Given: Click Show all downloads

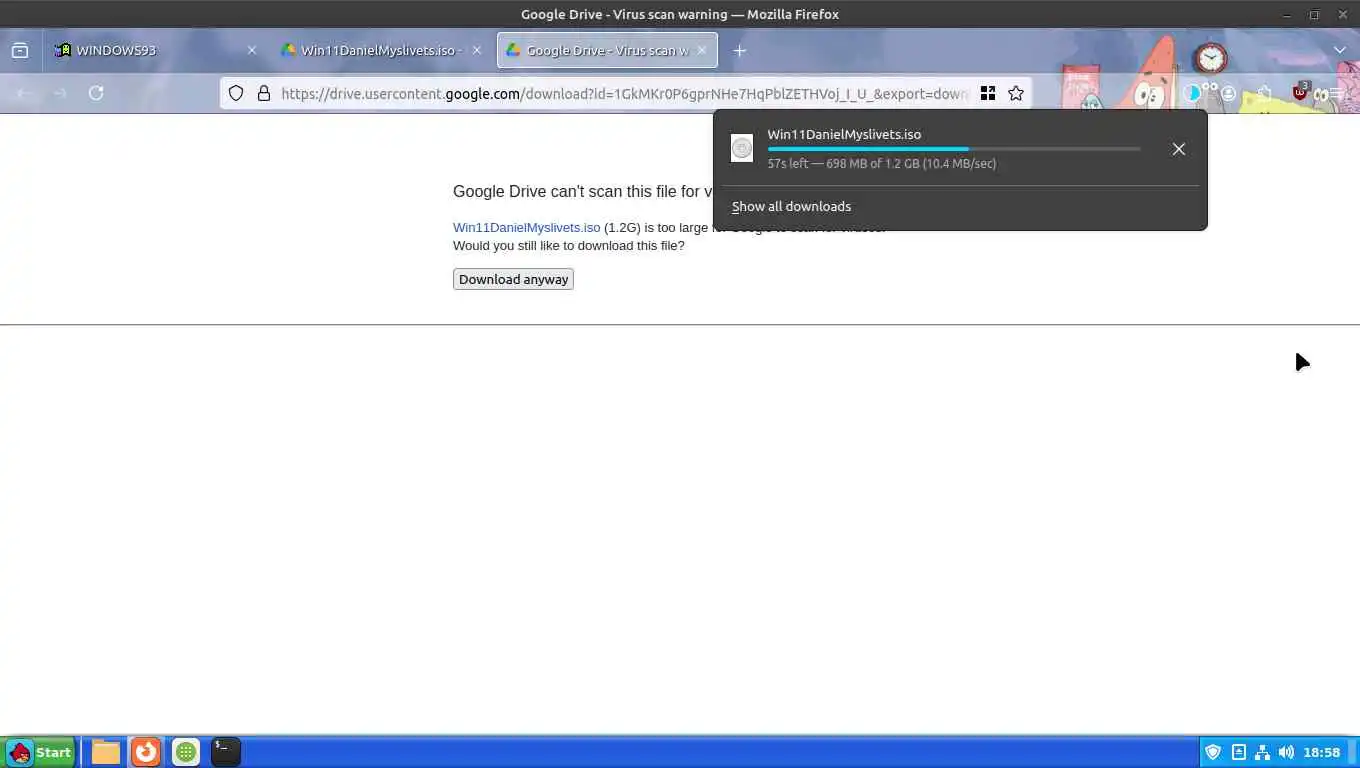Looking at the screenshot, I should pos(791,206).
